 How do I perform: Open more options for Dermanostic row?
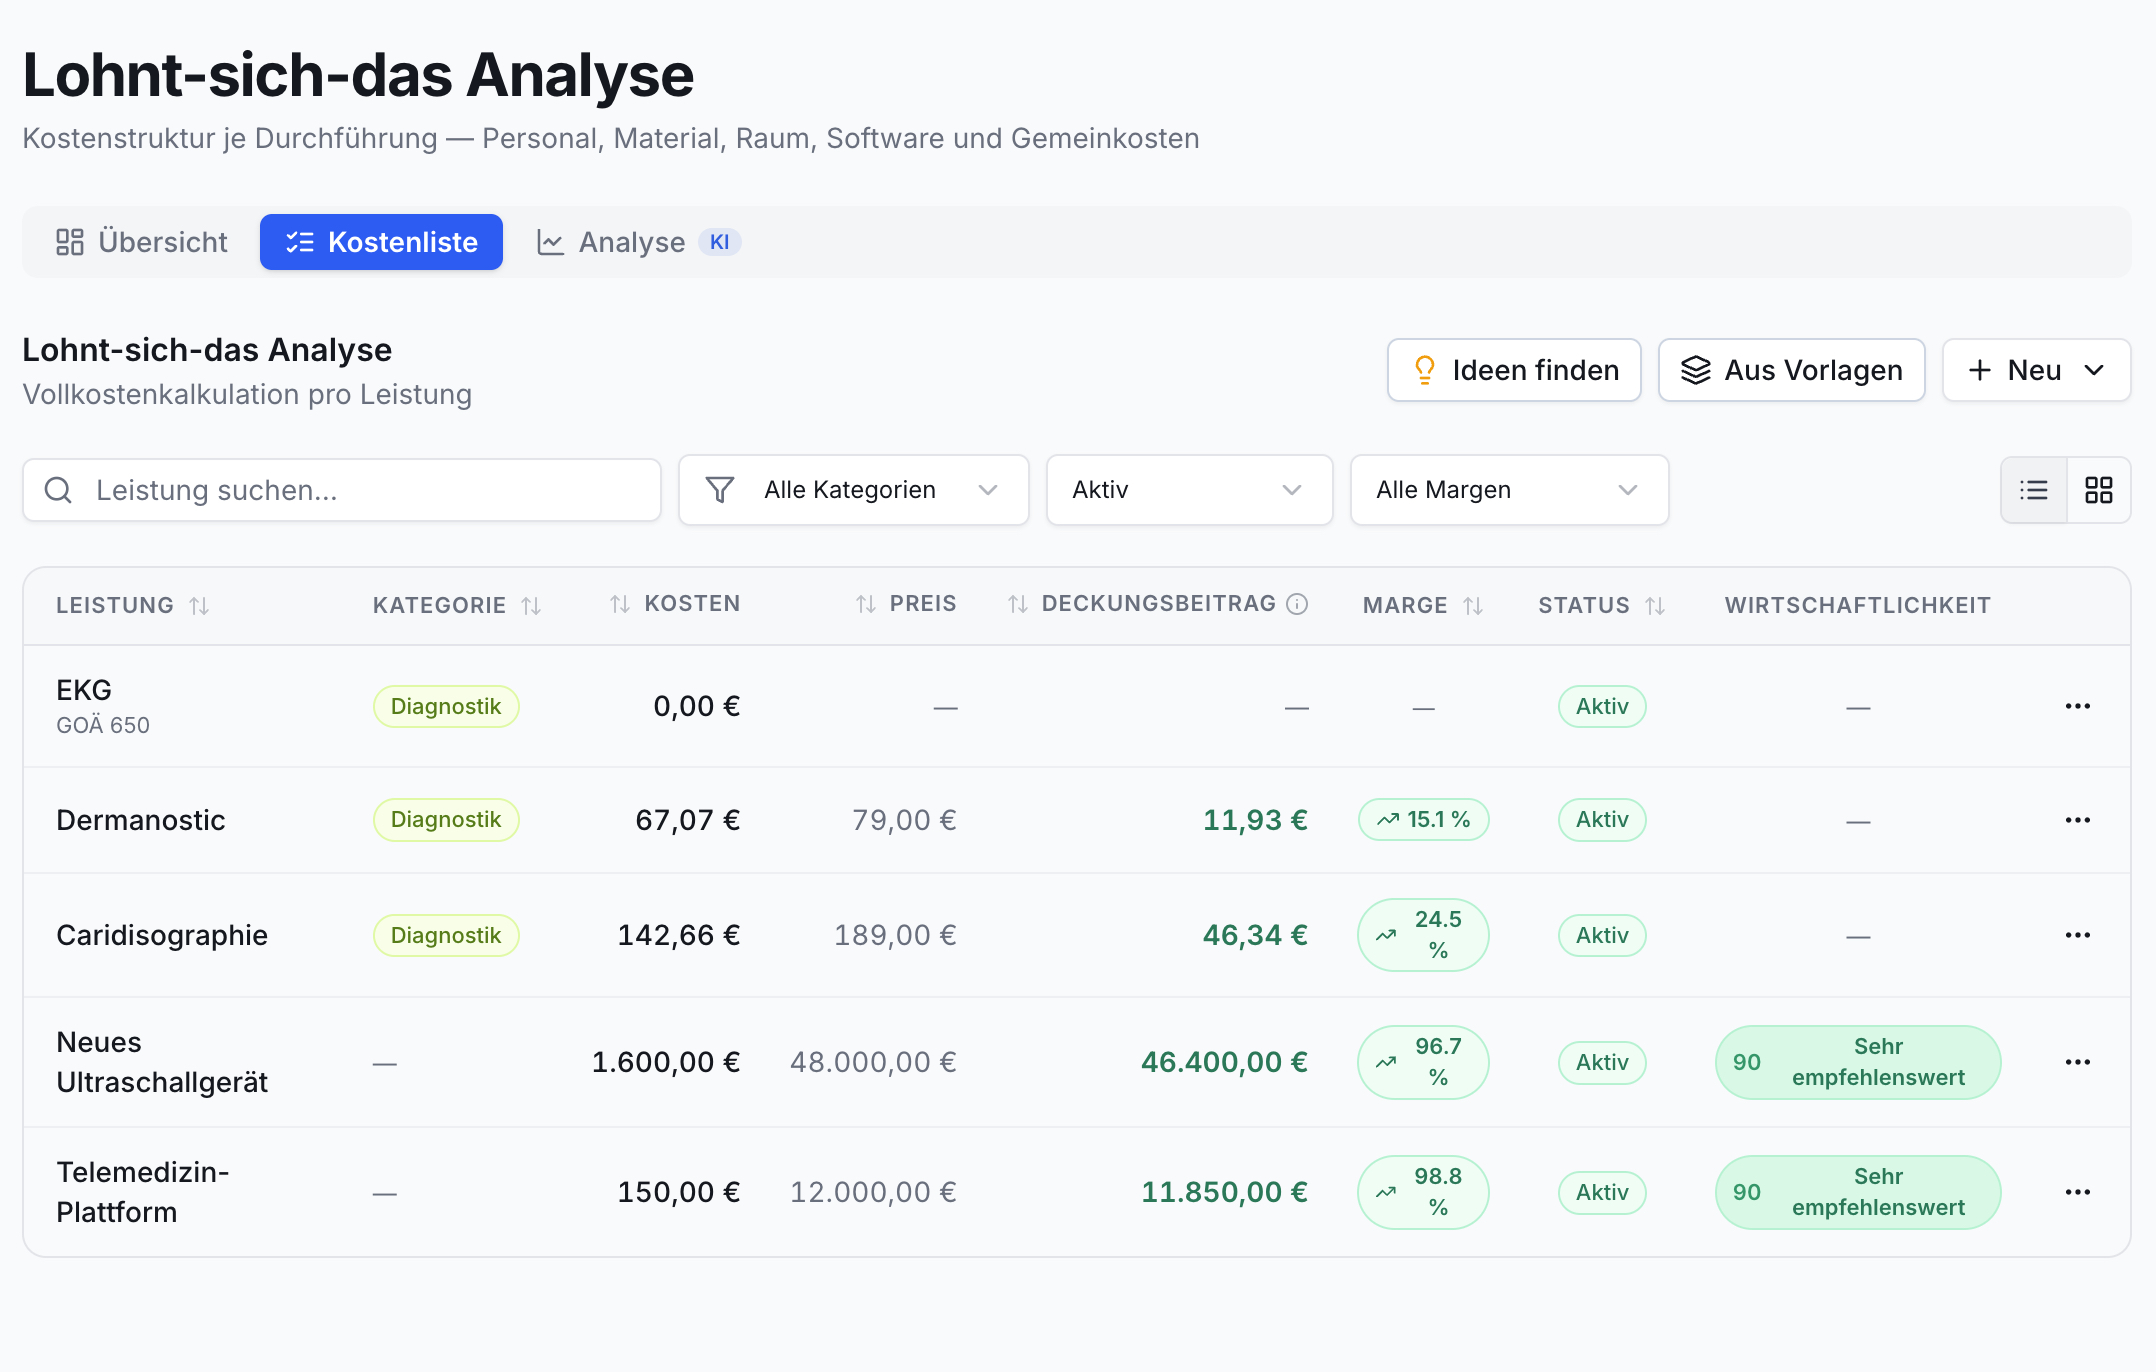tap(2078, 820)
